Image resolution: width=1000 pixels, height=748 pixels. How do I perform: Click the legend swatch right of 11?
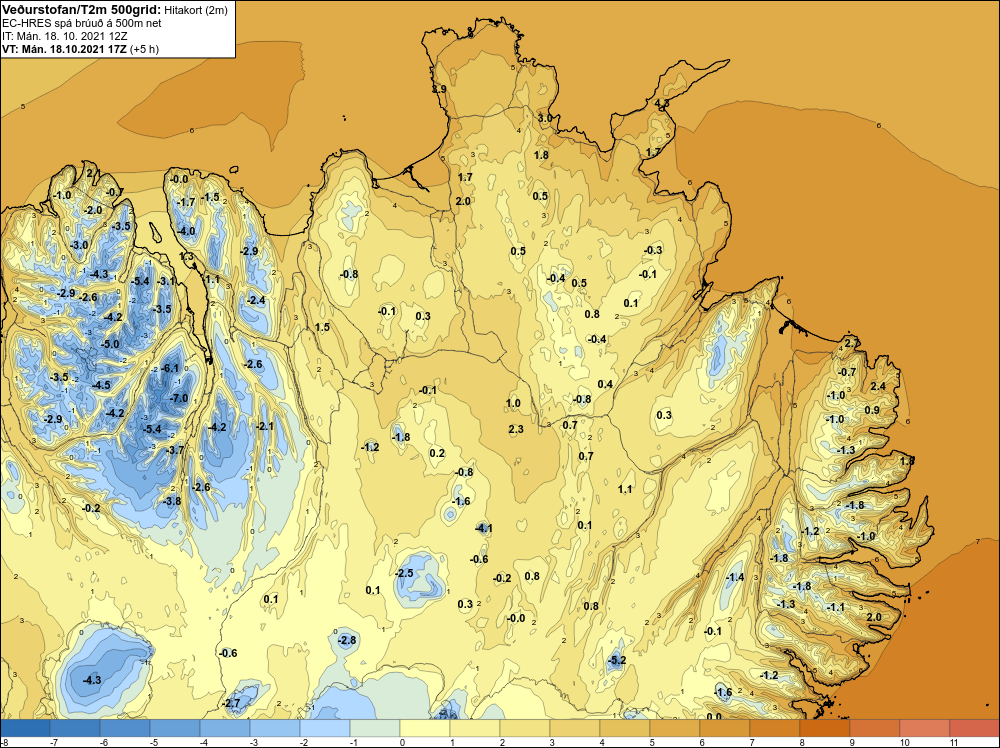[x=974, y=728]
